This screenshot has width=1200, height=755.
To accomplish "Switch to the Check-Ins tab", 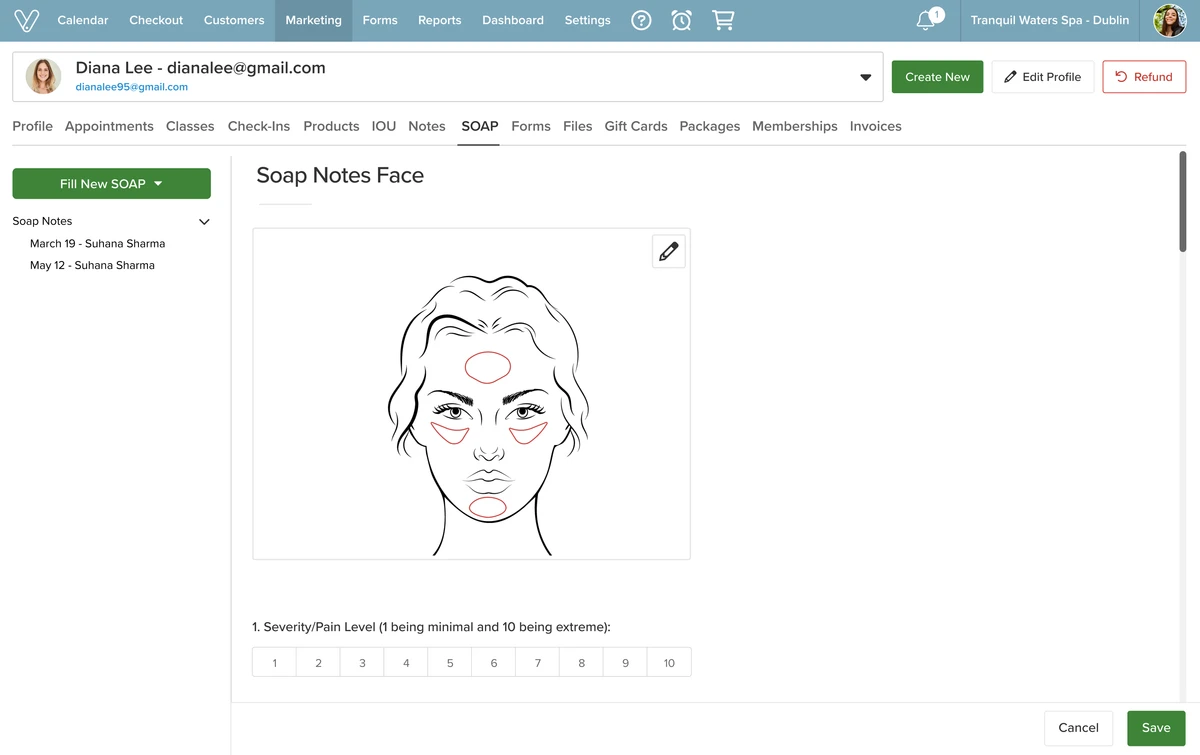I will pyautogui.click(x=259, y=126).
